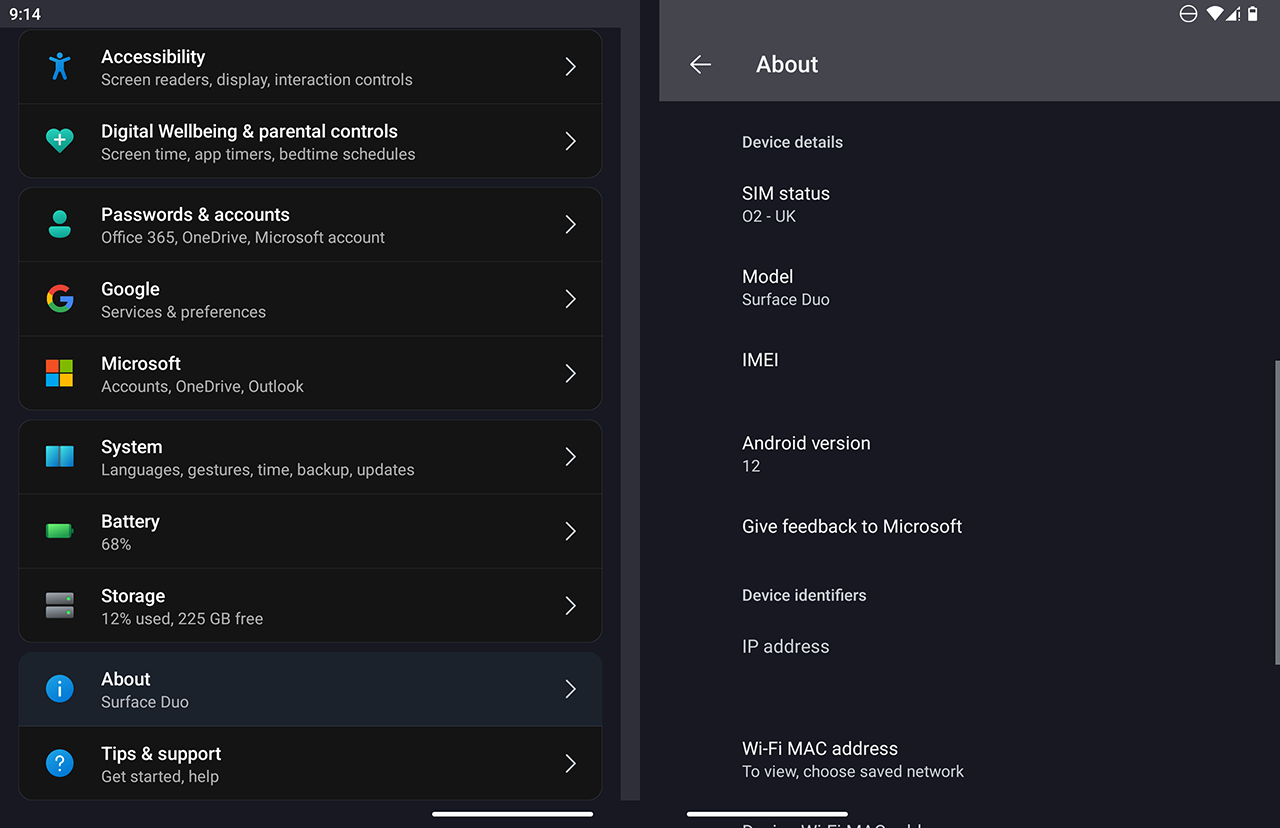The width and height of the screenshot is (1280, 828).
Task: Open System settings via its chevron
Action: tap(570, 456)
